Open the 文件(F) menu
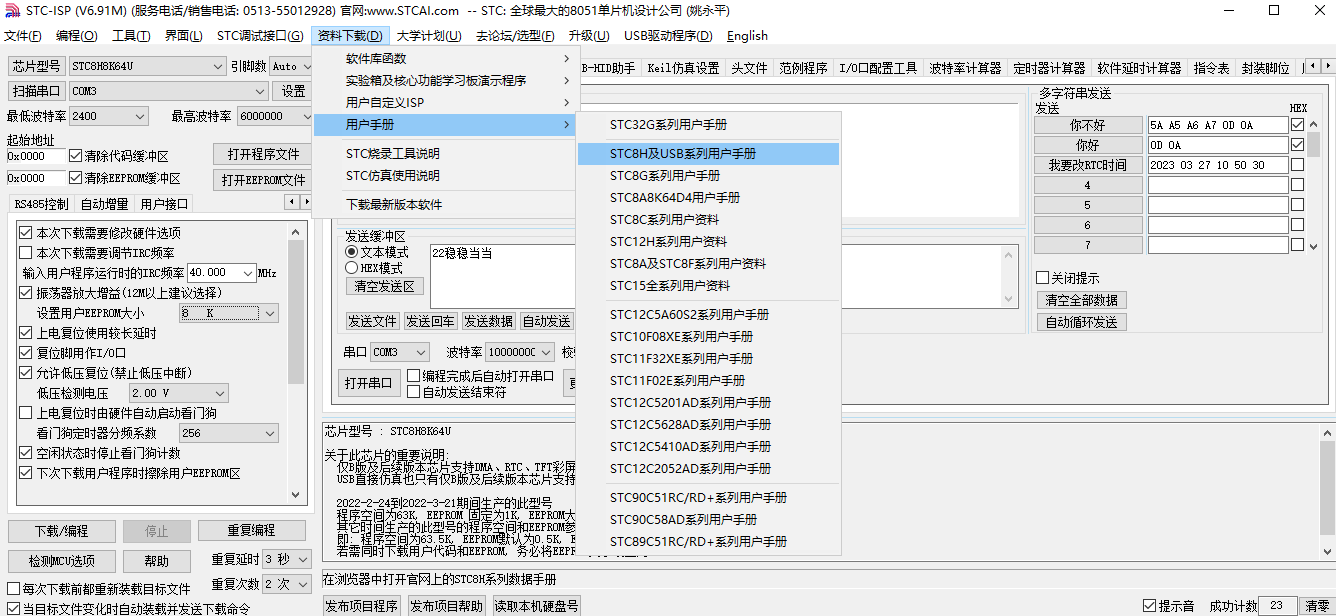This screenshot has width=1336, height=616. (x=23, y=36)
